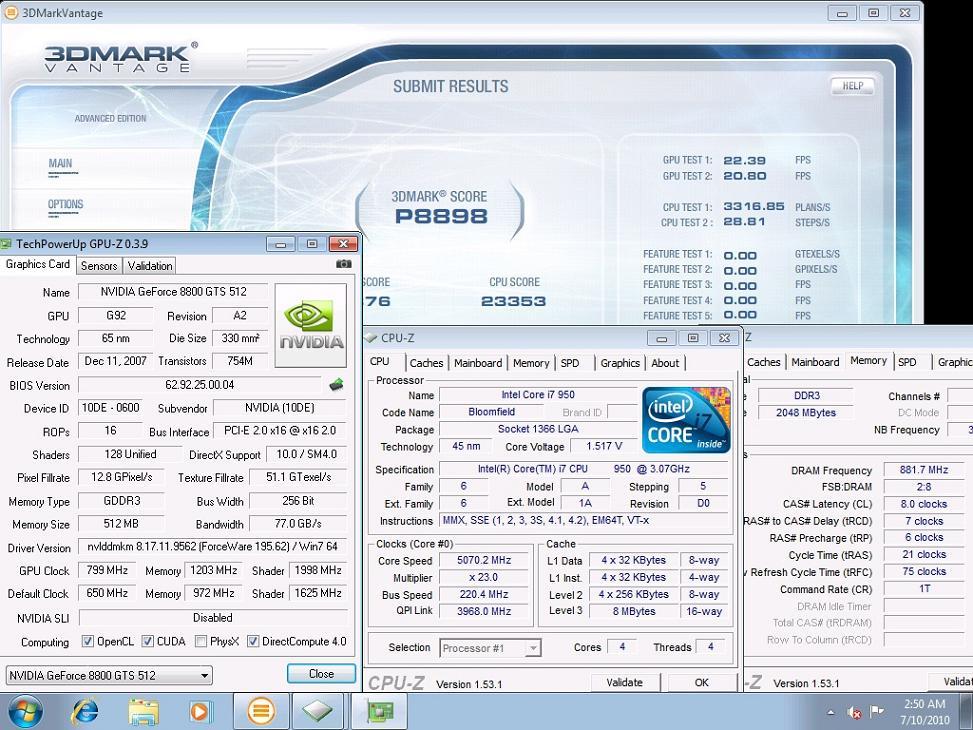Click Memory Size field 2048 MBytes
Viewport: 973px width, 730px height.
pyautogui.click(x=805, y=413)
